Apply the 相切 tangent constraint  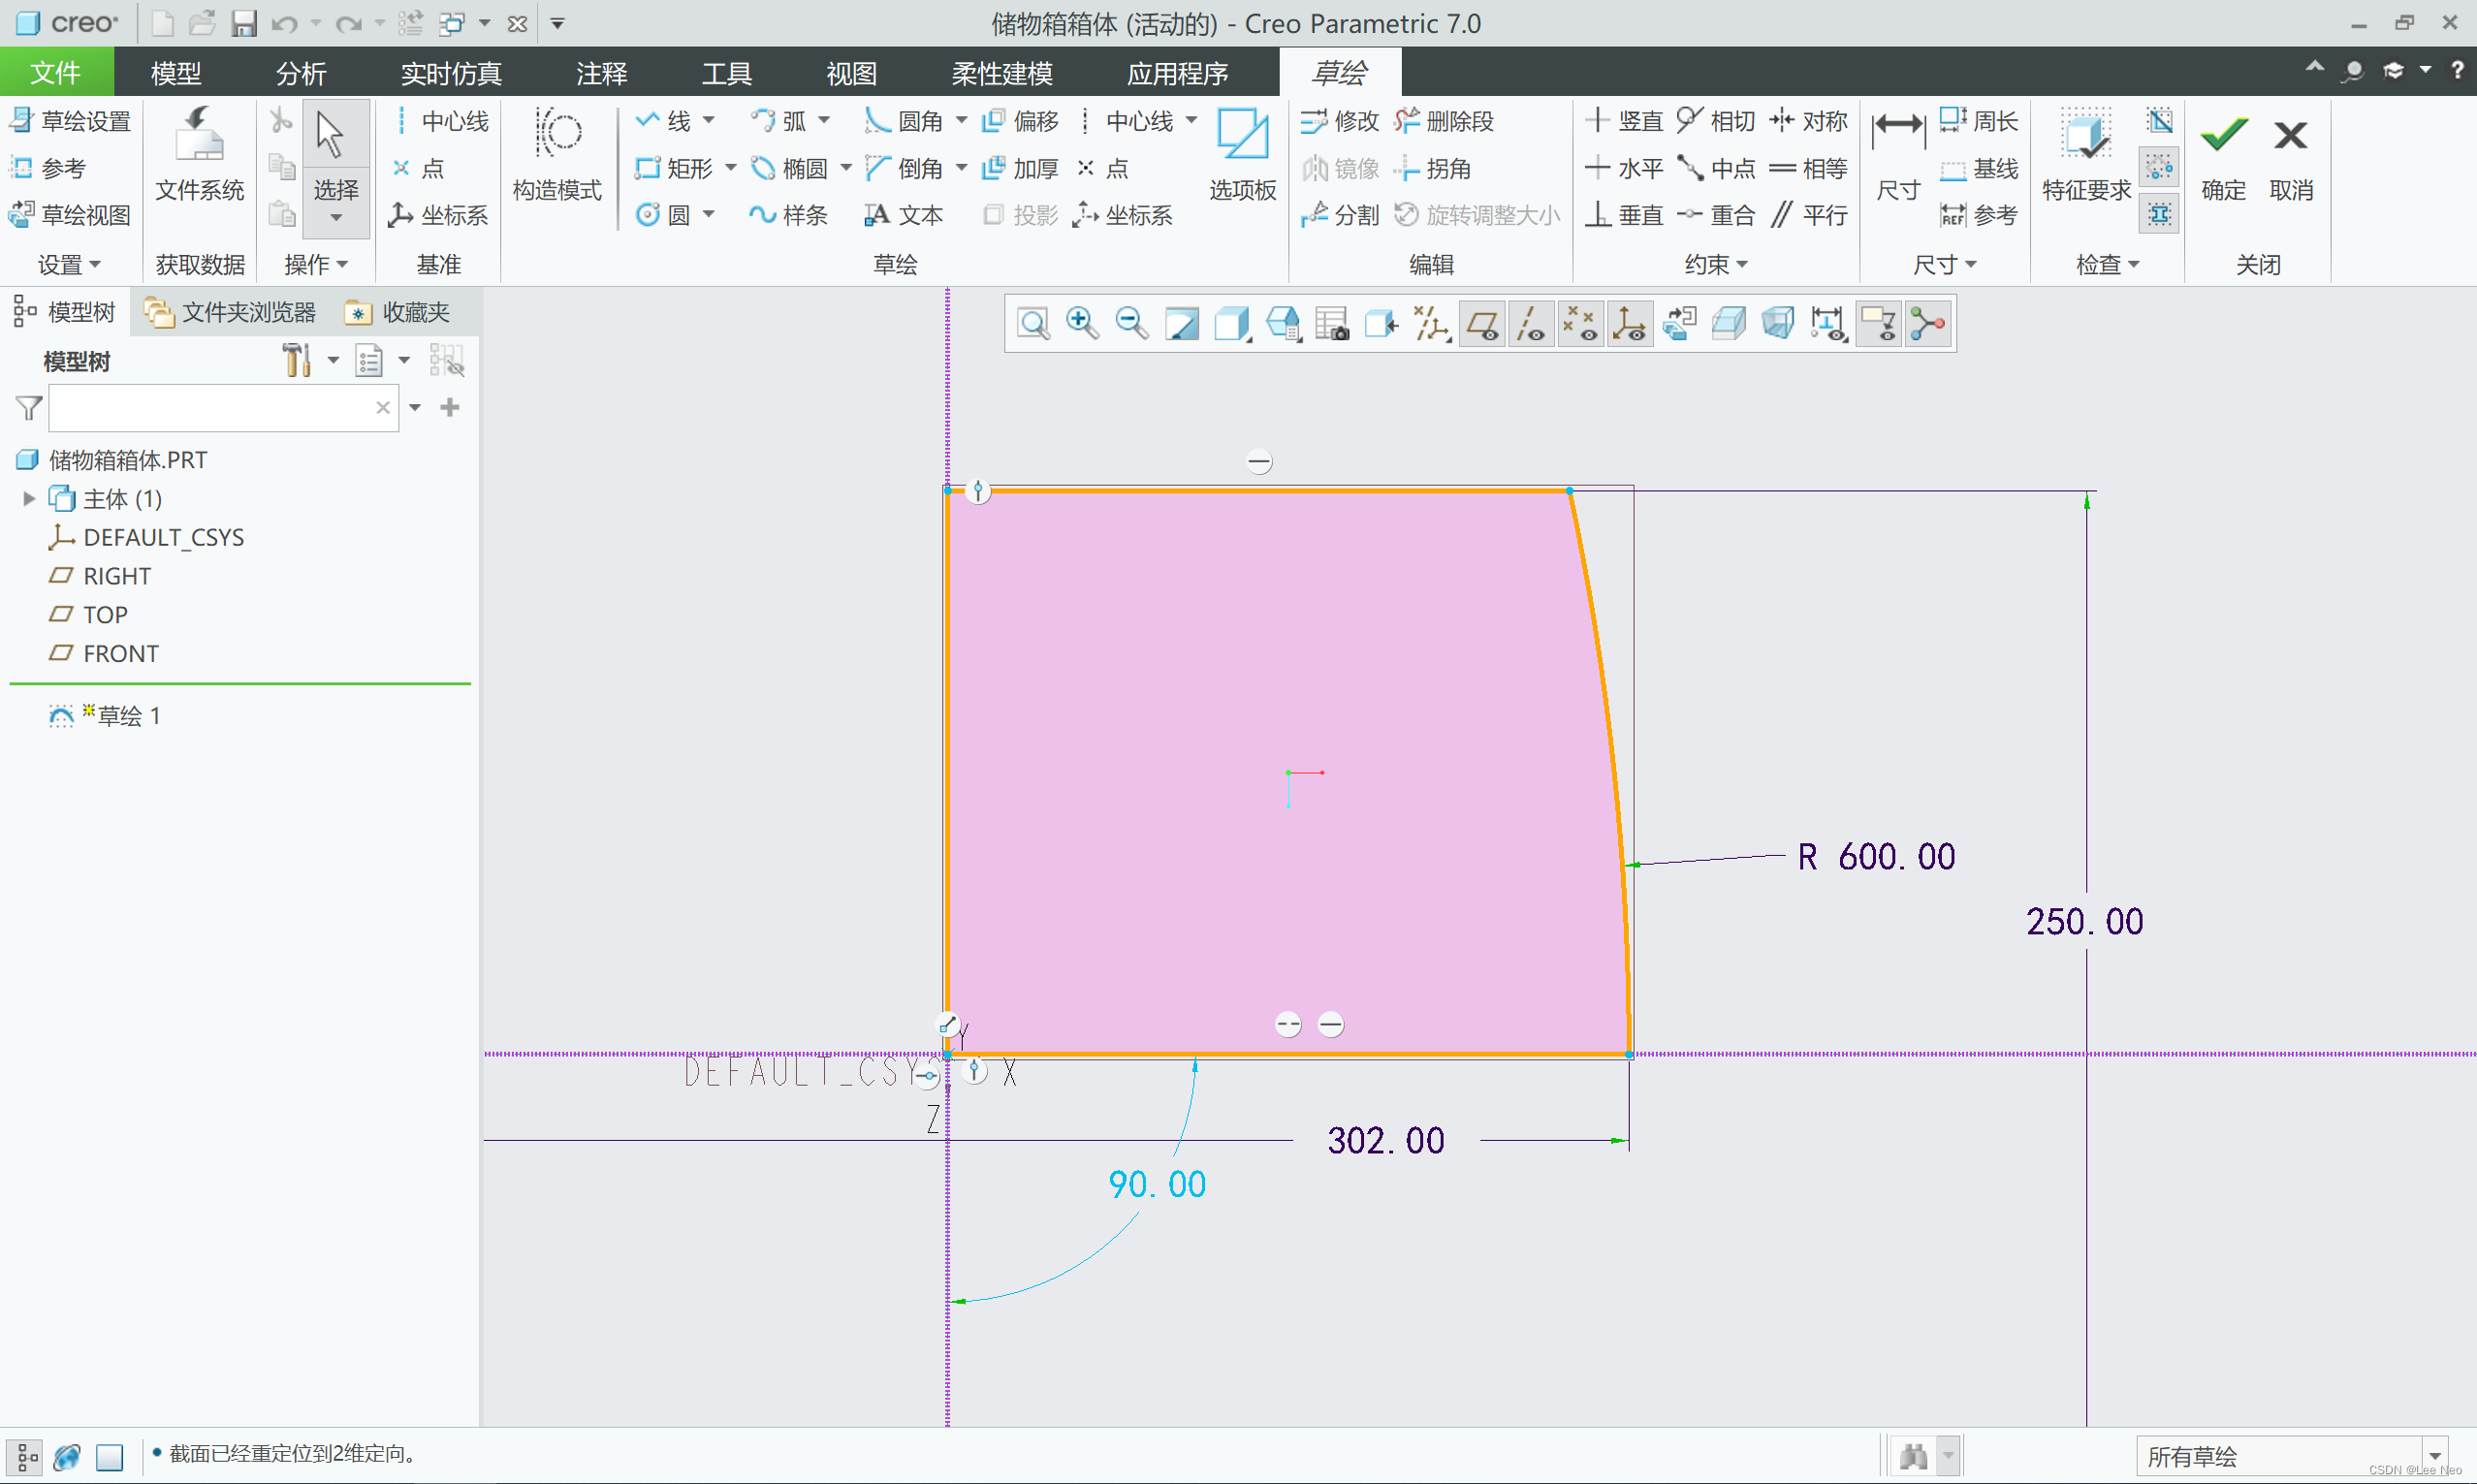tap(1716, 121)
